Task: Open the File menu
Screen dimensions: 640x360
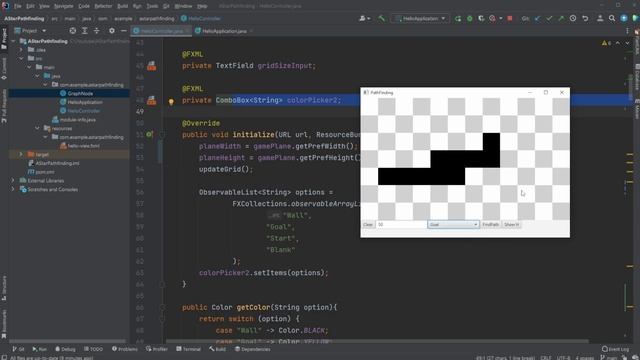Action: [18, 6]
